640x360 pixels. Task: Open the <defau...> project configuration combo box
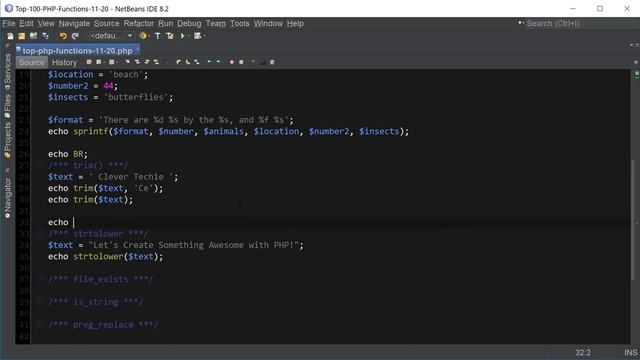pyautogui.click(x=111, y=36)
